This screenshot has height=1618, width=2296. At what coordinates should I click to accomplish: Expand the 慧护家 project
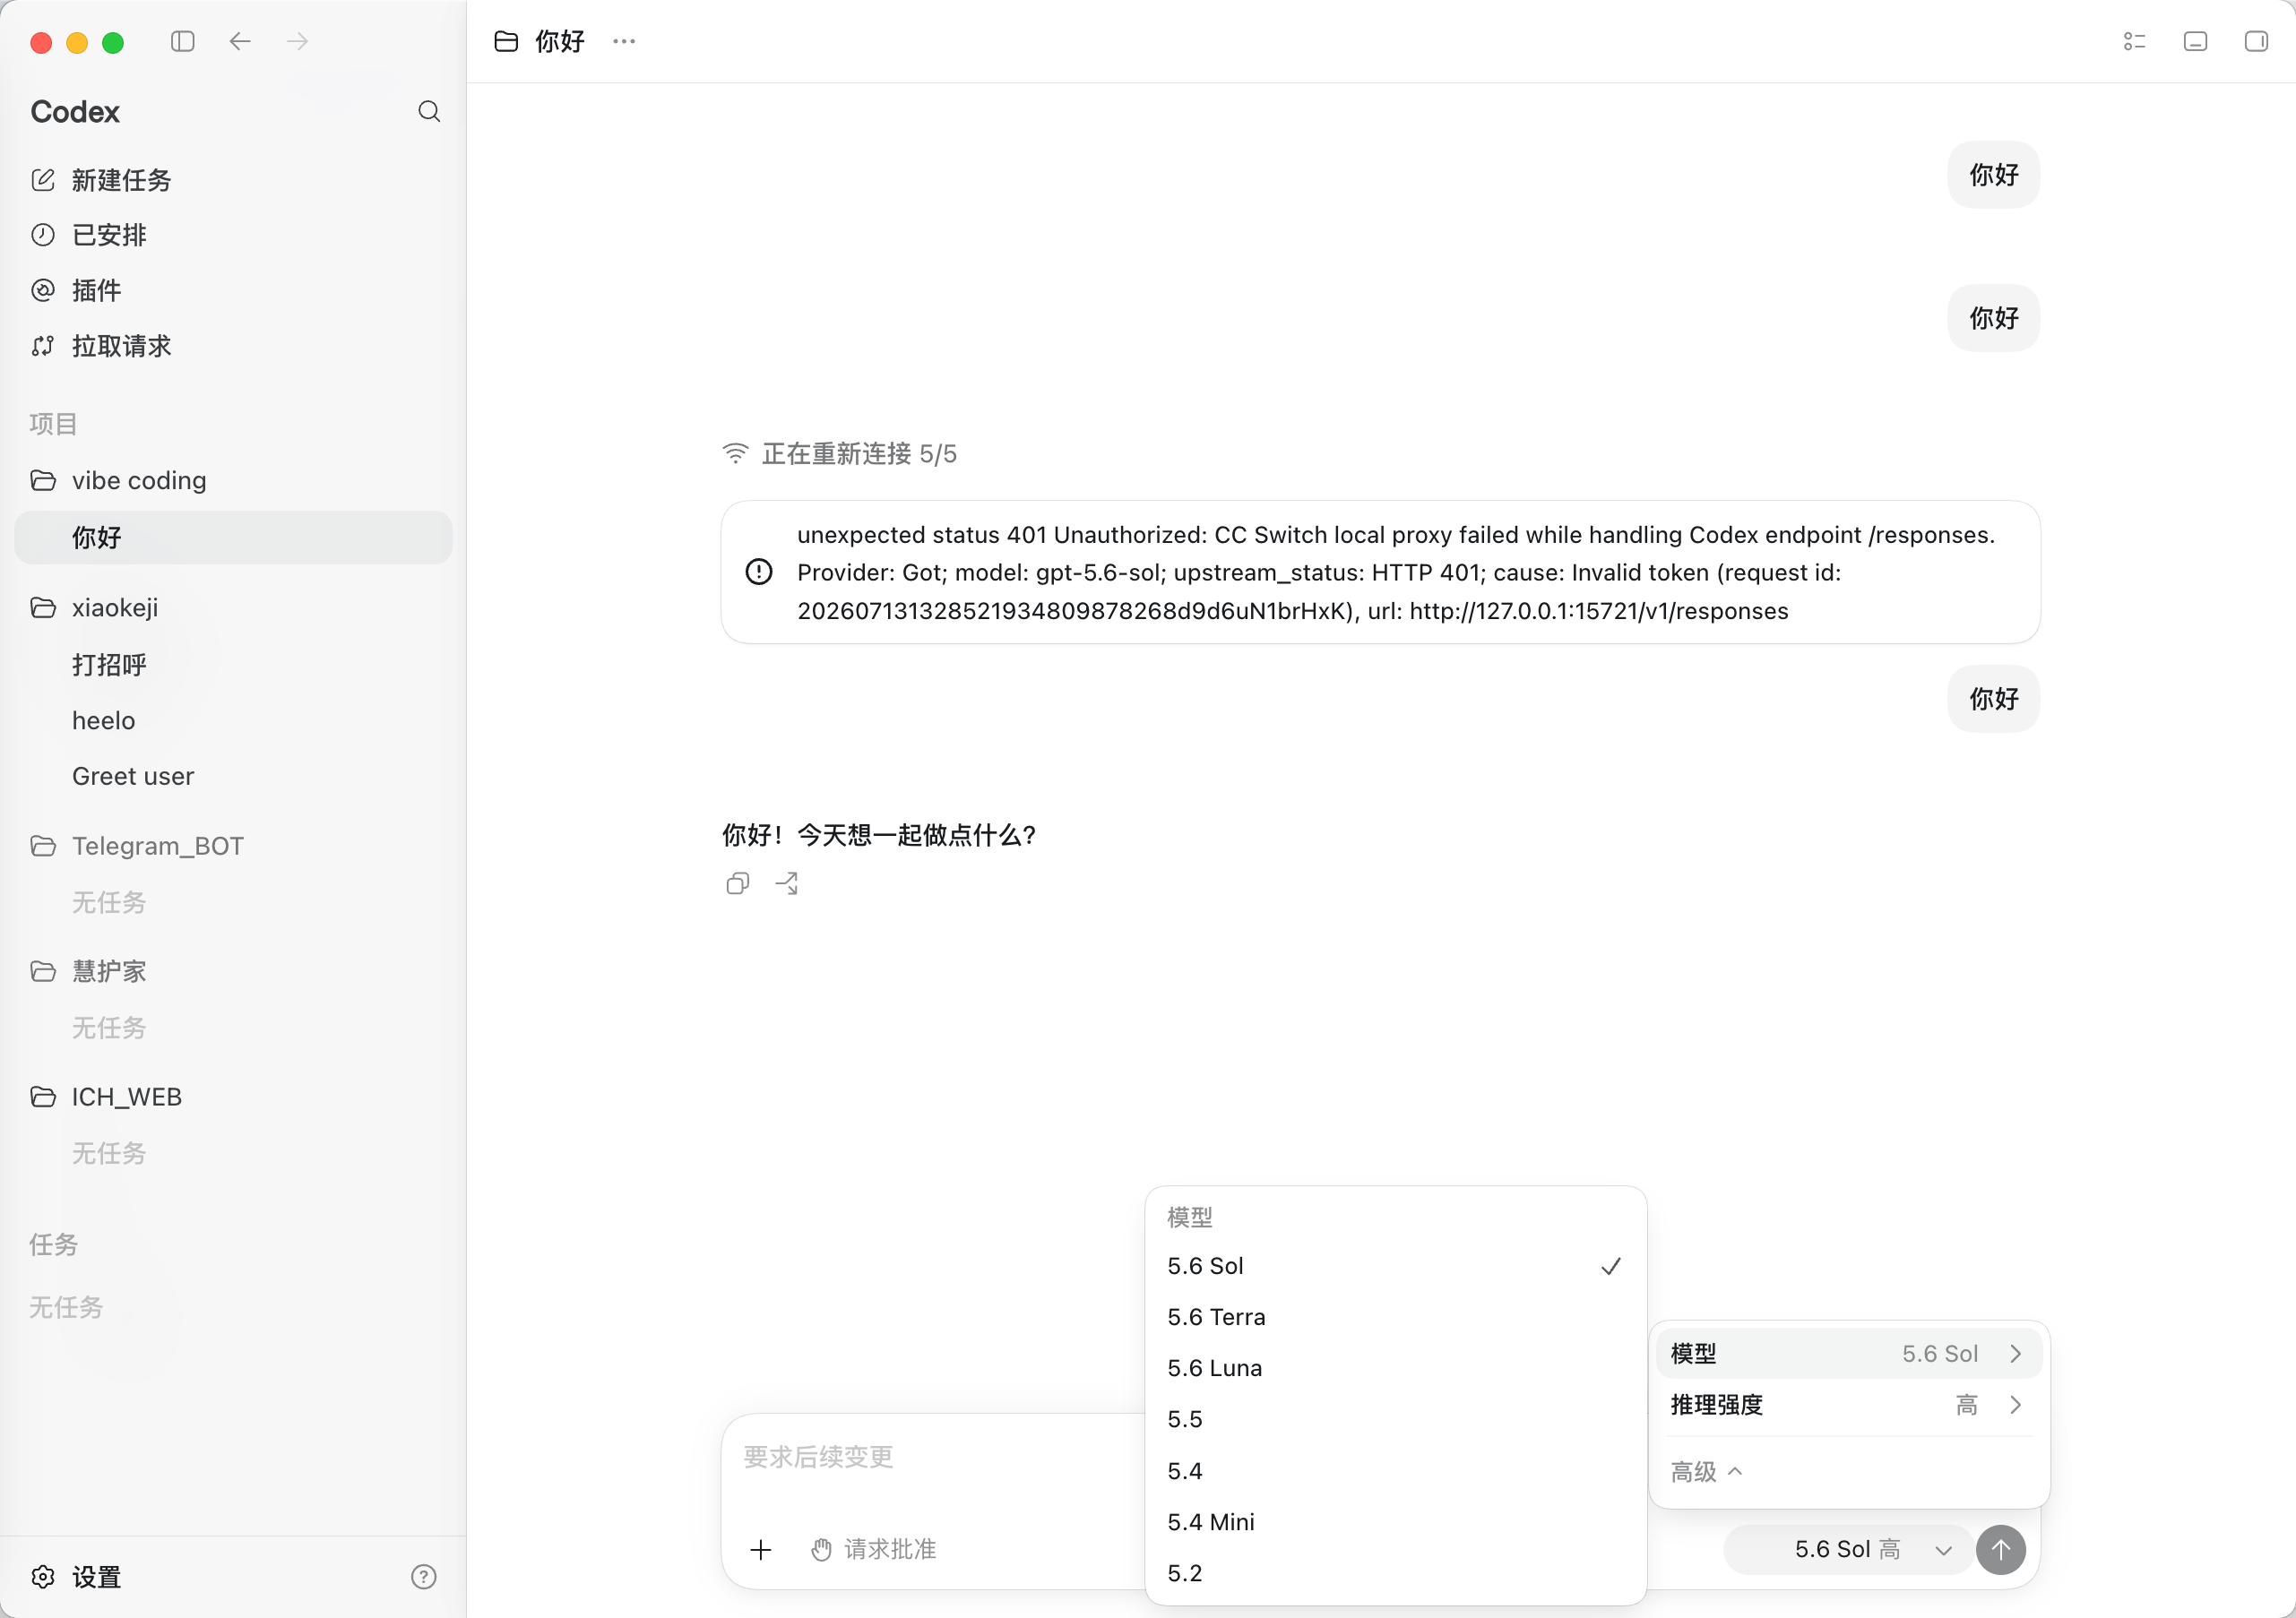click(x=232, y=971)
